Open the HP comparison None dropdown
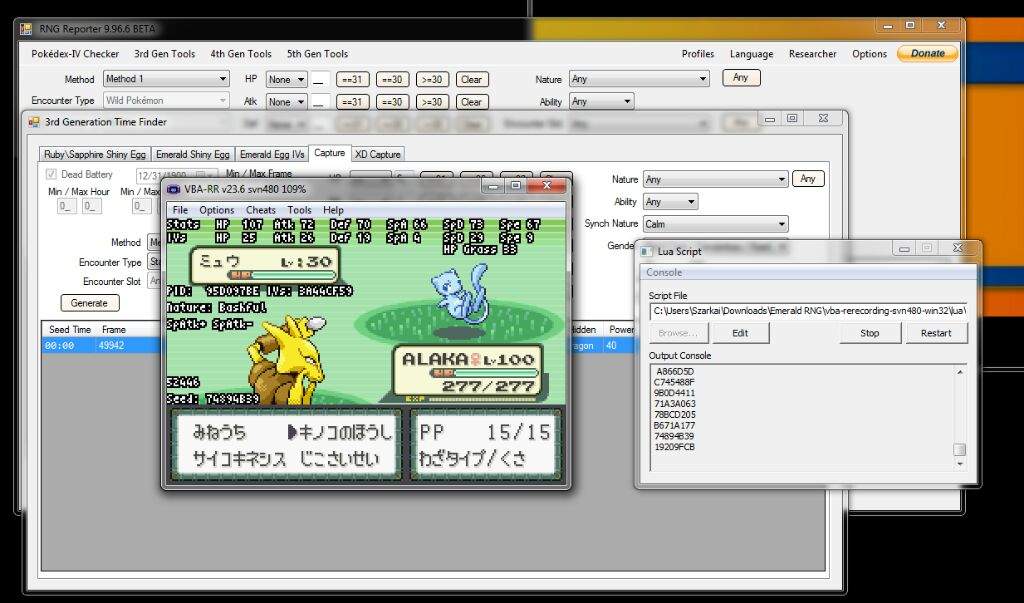Viewport: 1024px width, 603px height. coord(286,80)
